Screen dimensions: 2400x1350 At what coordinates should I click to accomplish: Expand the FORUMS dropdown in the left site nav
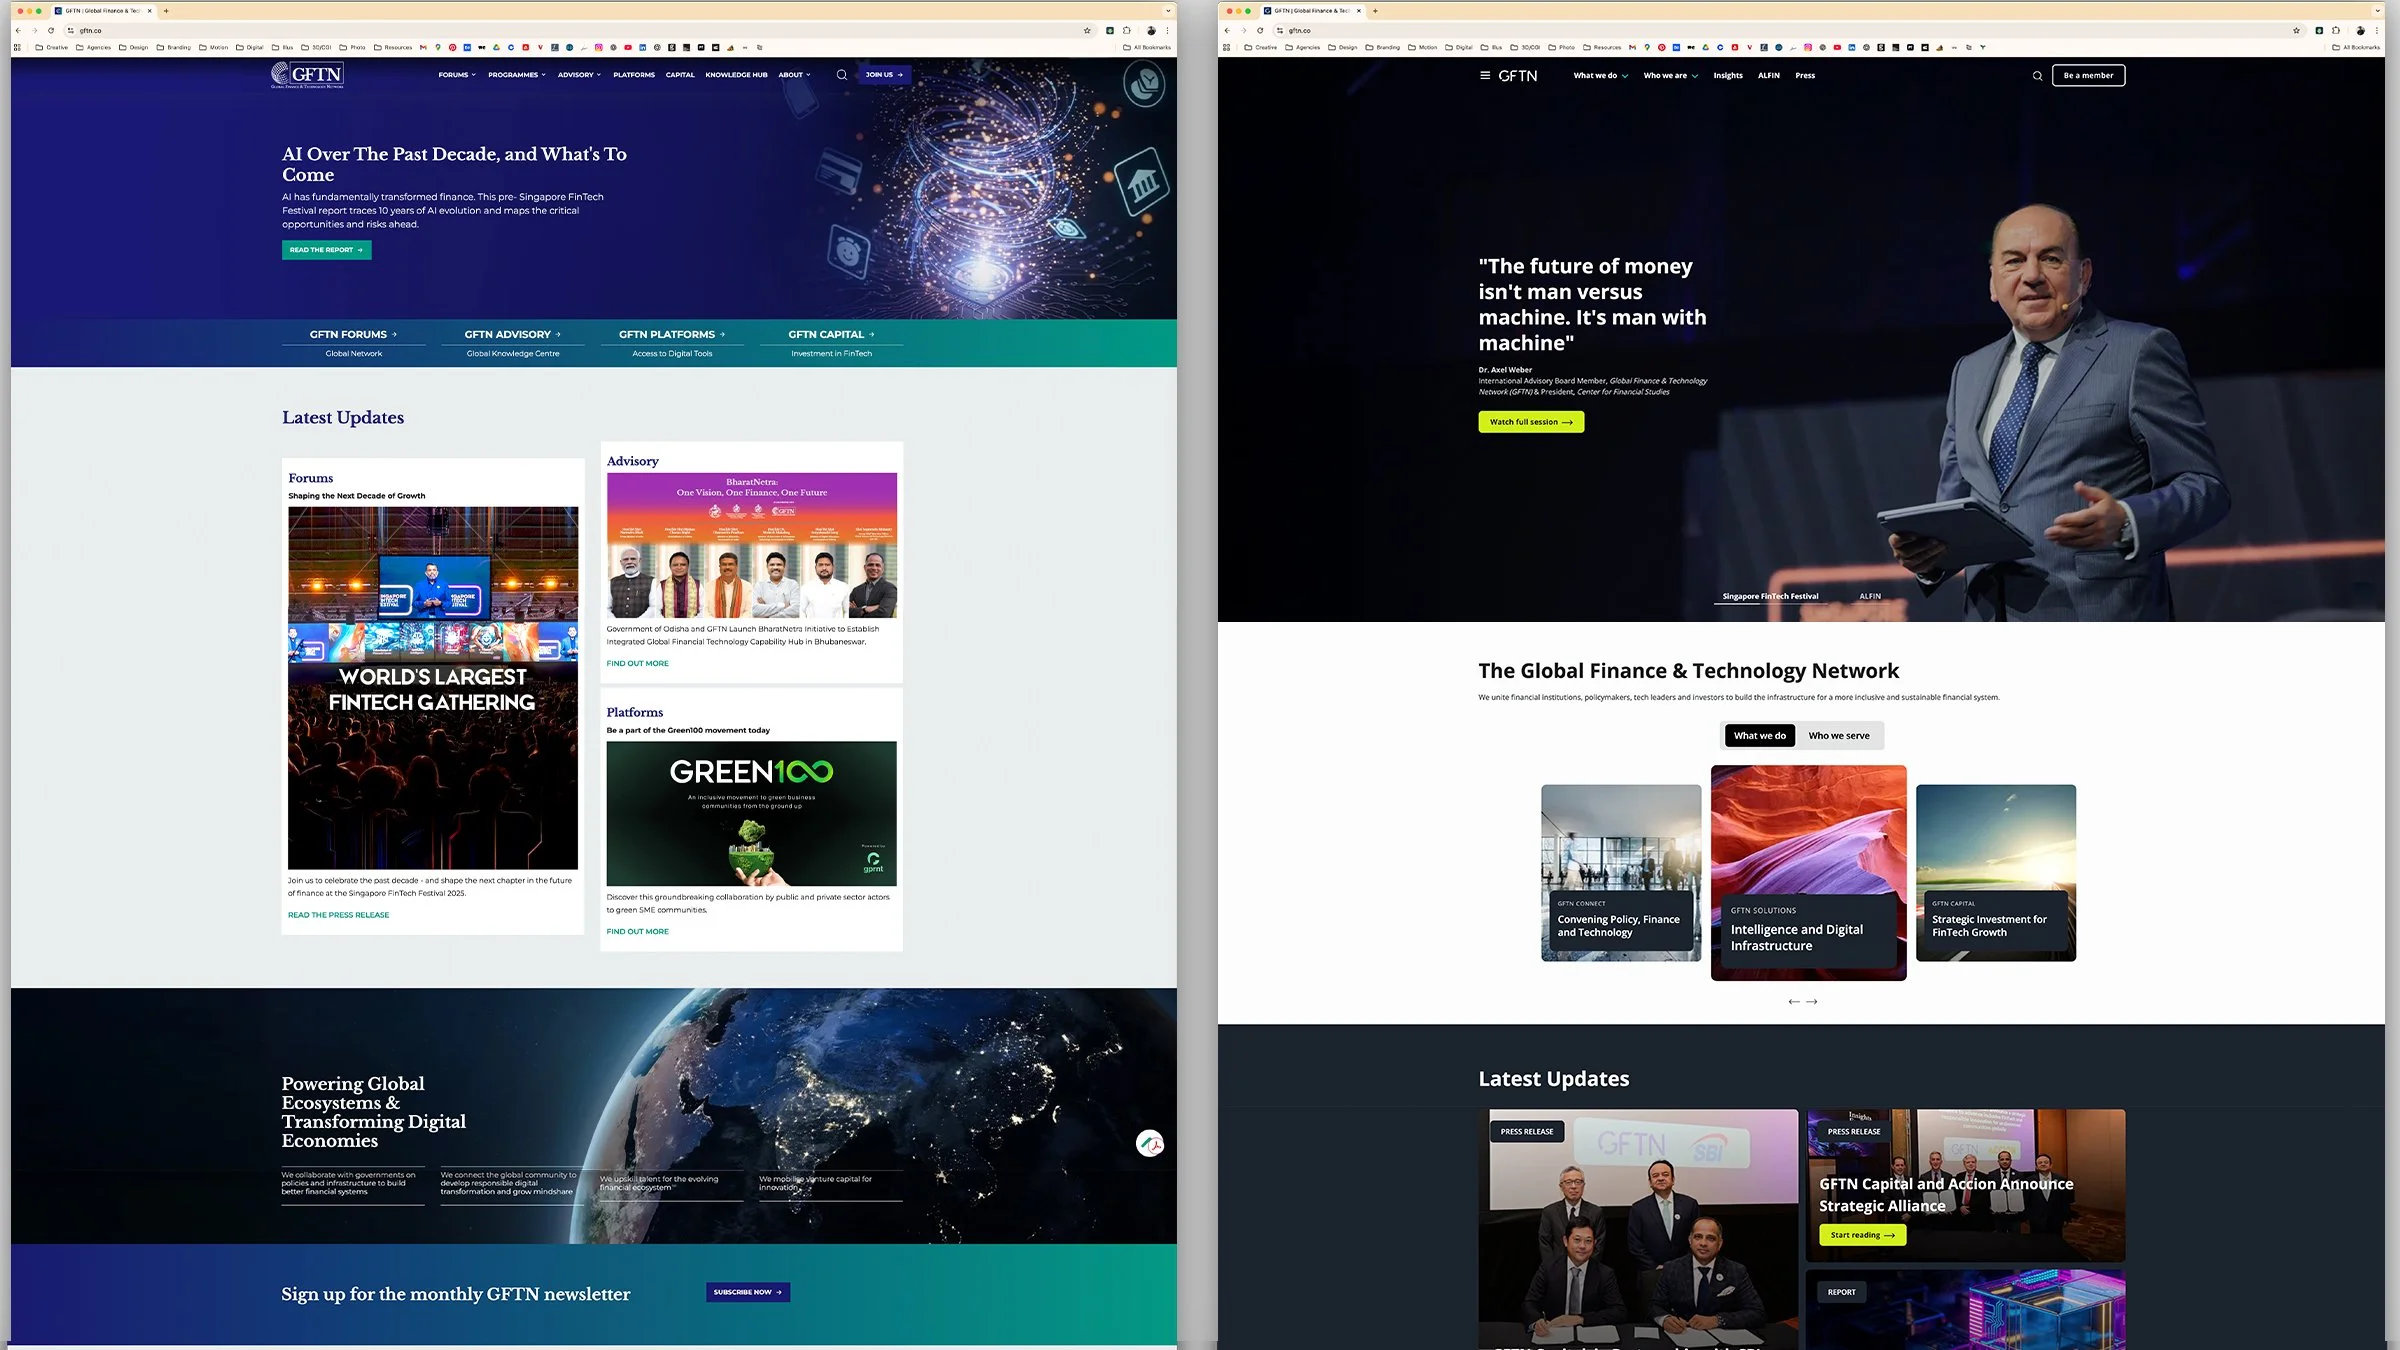click(x=457, y=75)
